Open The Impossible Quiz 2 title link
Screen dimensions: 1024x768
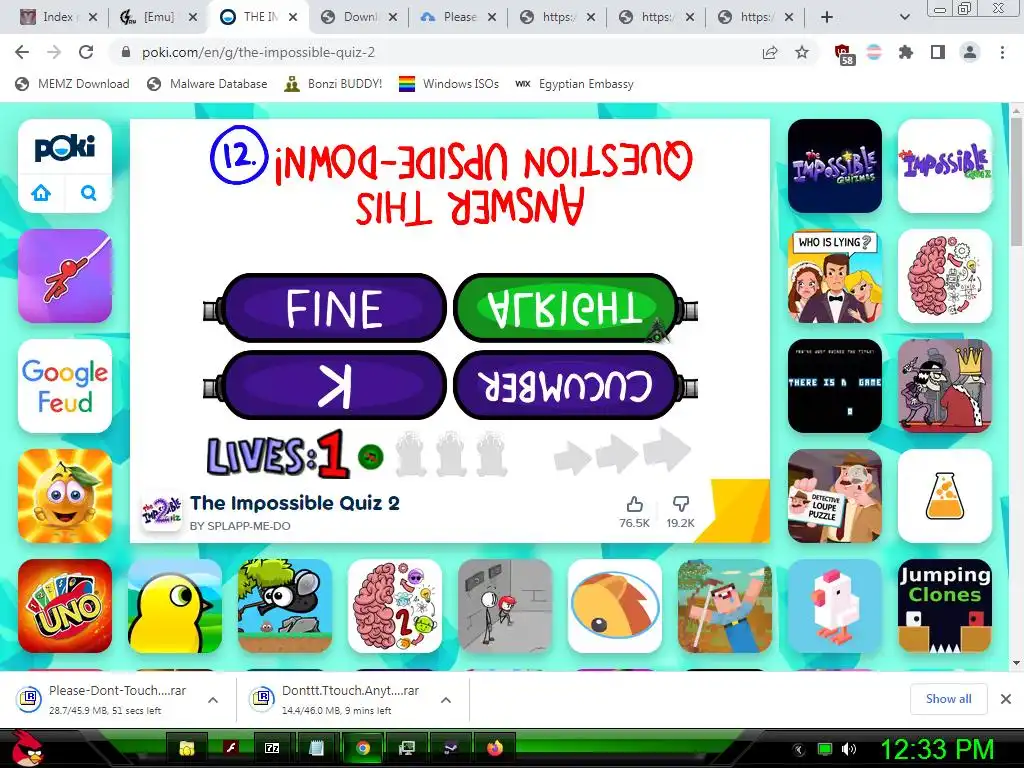tap(295, 503)
